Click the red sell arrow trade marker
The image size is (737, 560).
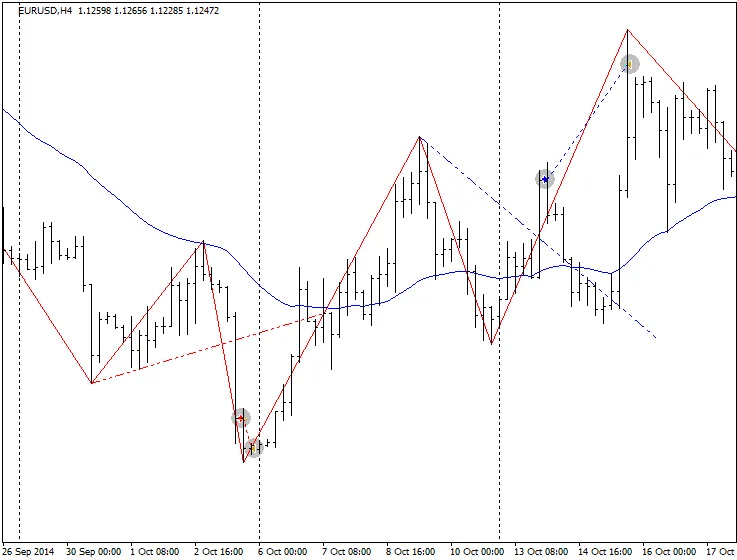click(240, 418)
